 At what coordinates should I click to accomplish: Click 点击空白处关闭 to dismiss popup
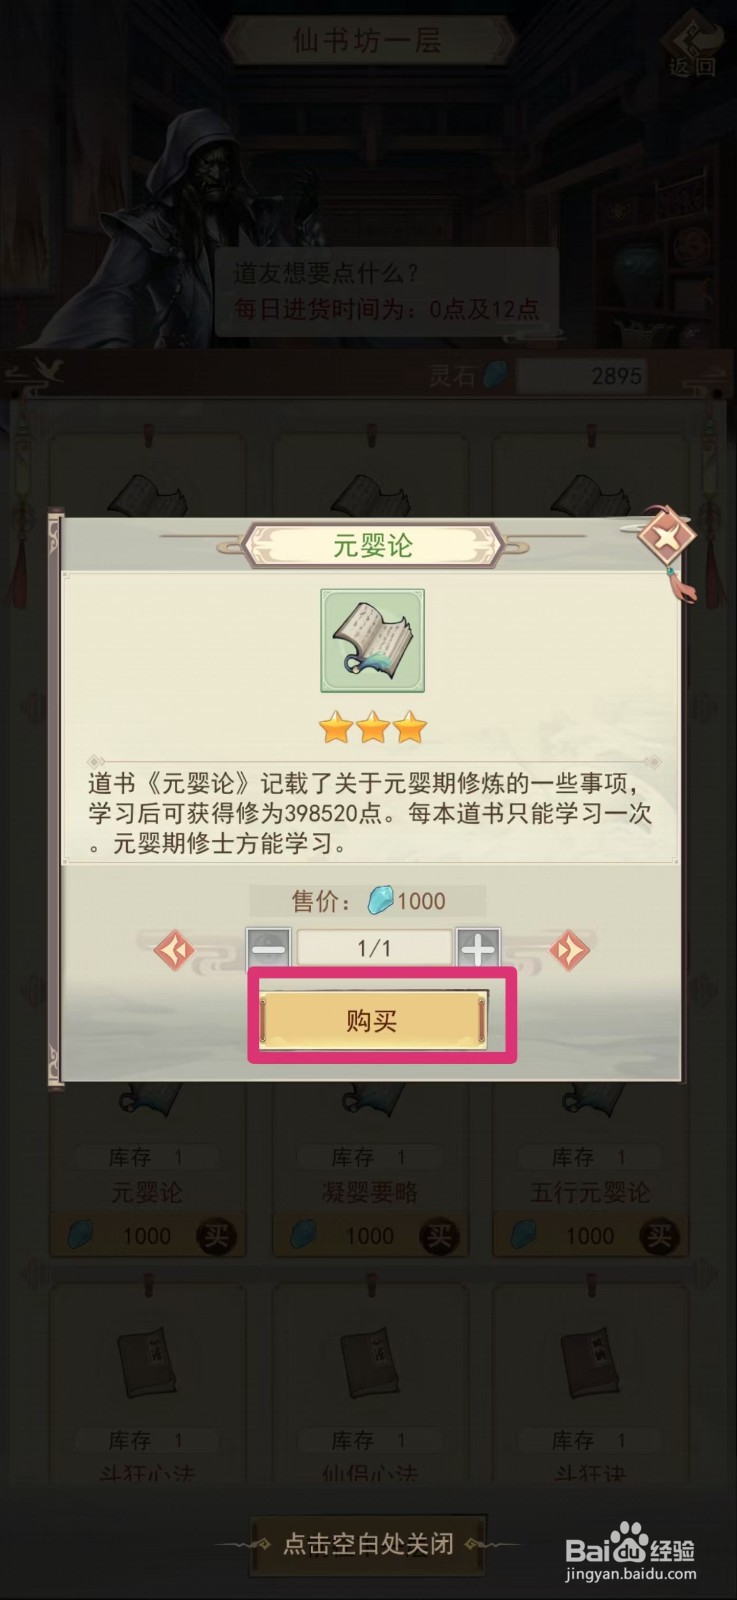[x=368, y=1544]
